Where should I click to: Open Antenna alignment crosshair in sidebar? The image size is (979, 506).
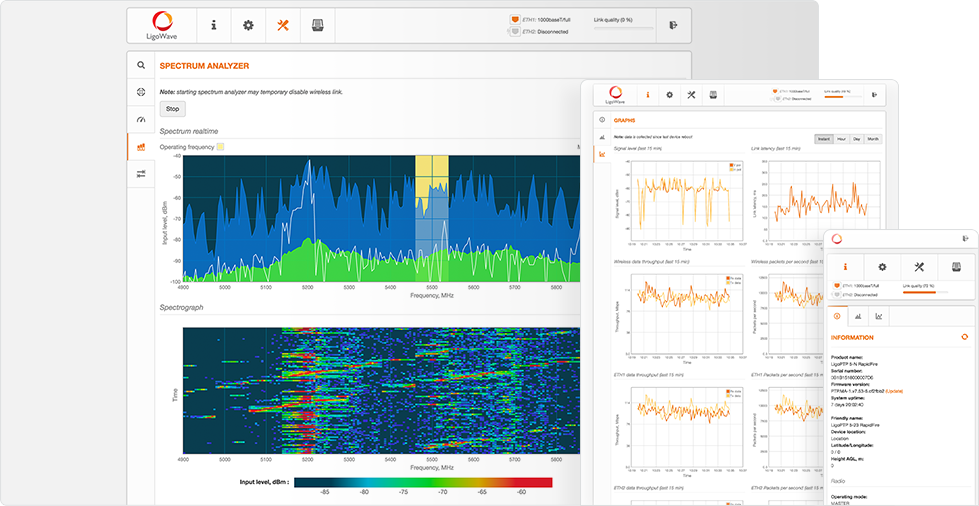point(141,92)
